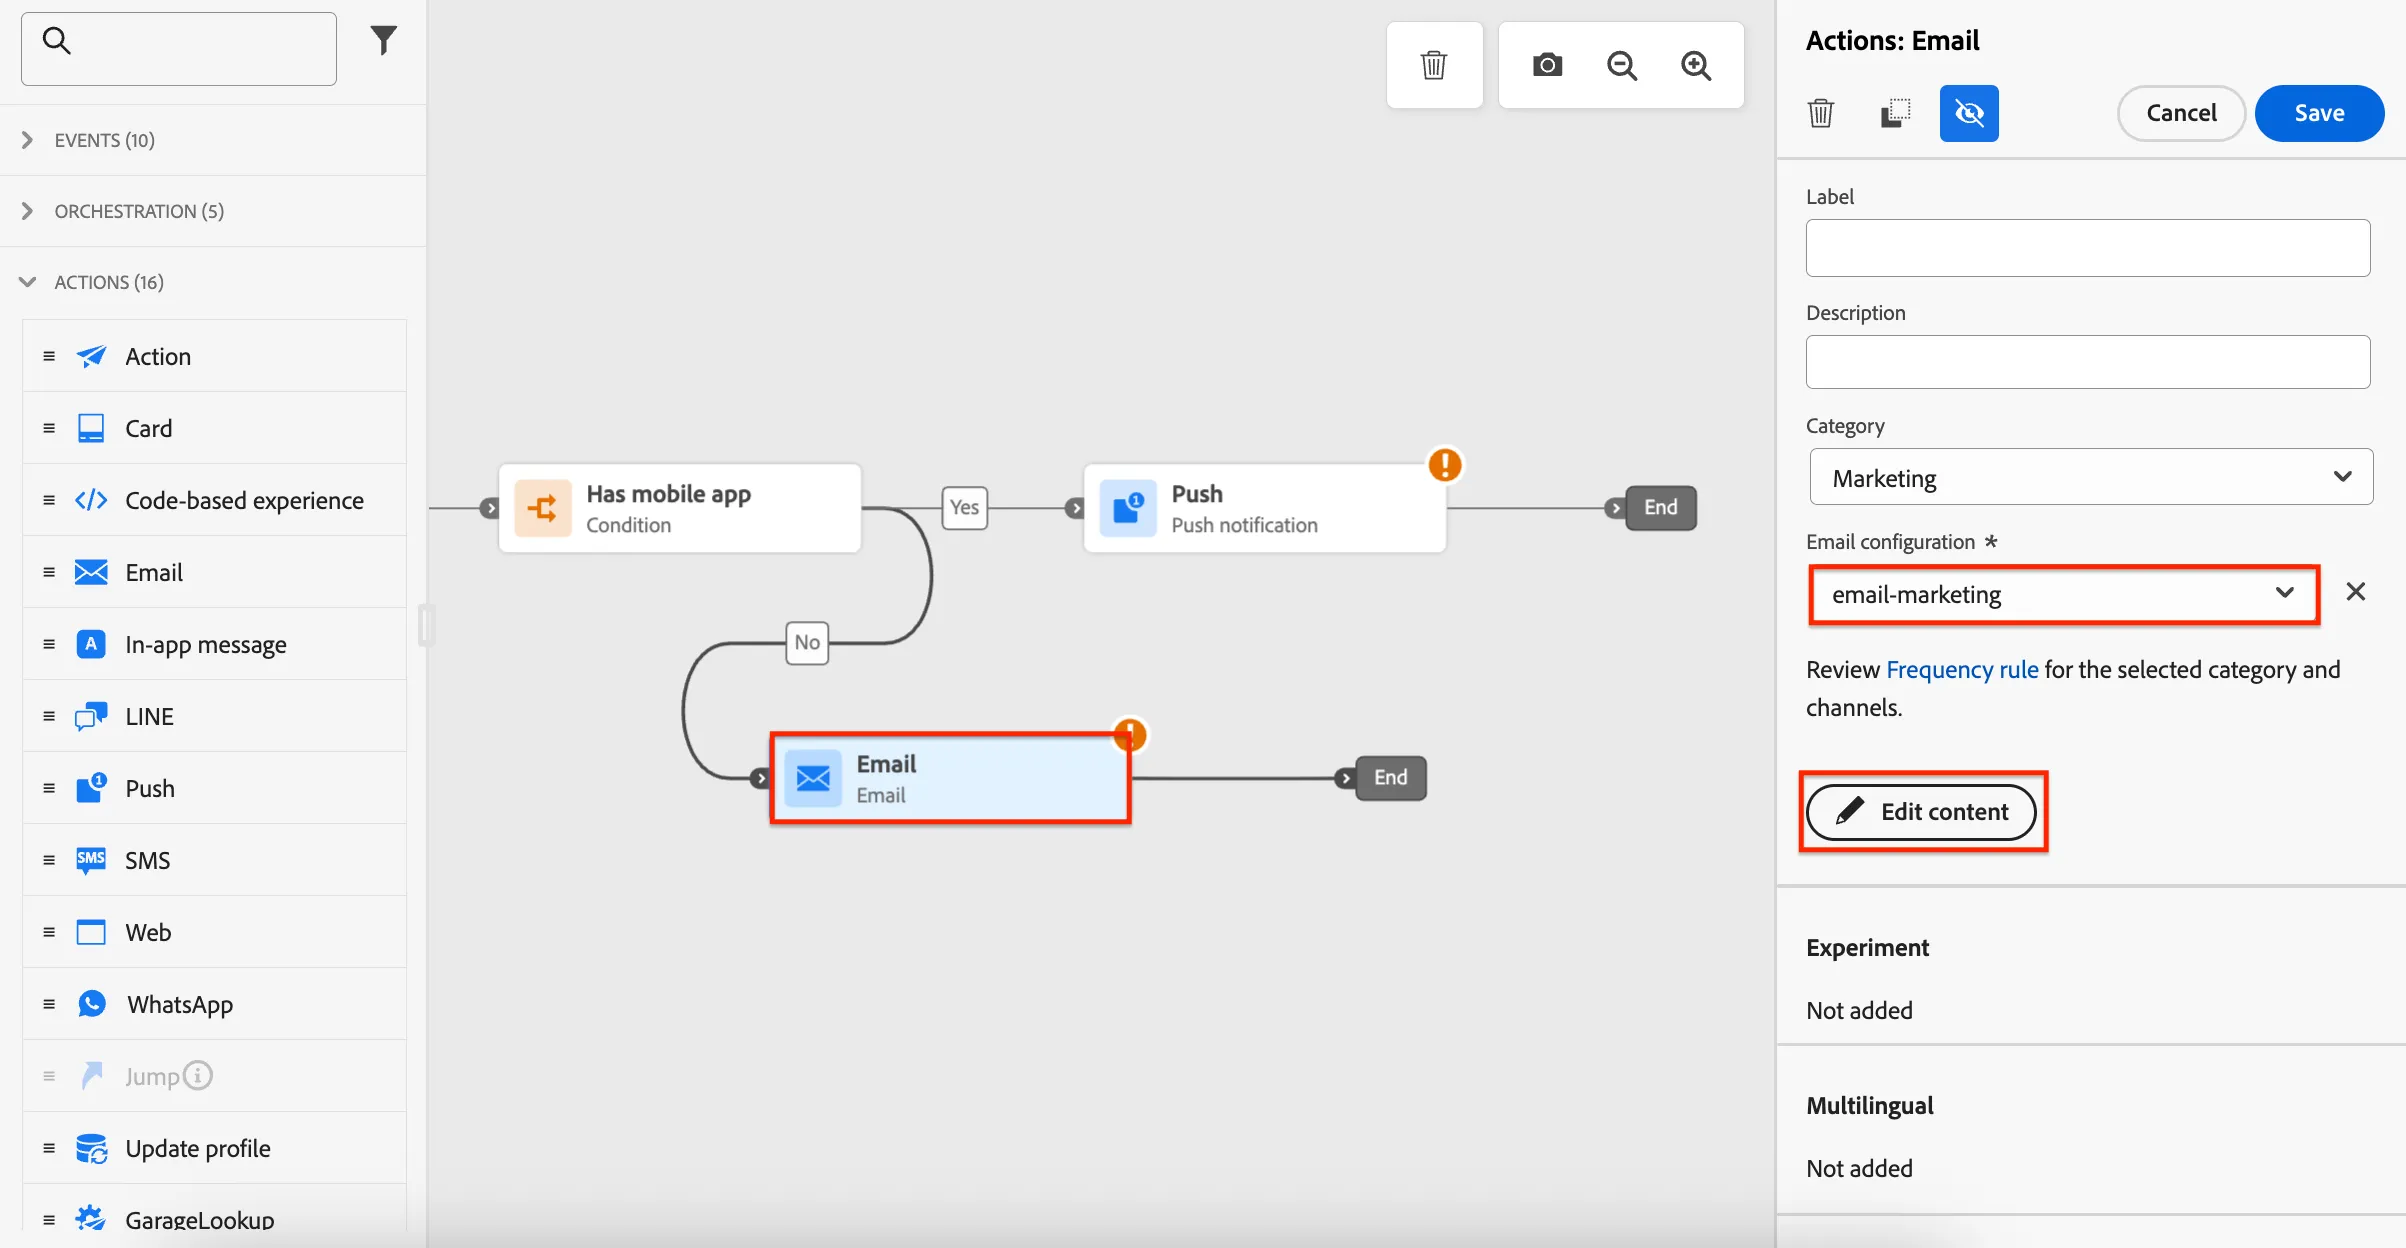Open the email-marketing configuration dropdown
This screenshot has width=2406, height=1248.
coord(2064,594)
